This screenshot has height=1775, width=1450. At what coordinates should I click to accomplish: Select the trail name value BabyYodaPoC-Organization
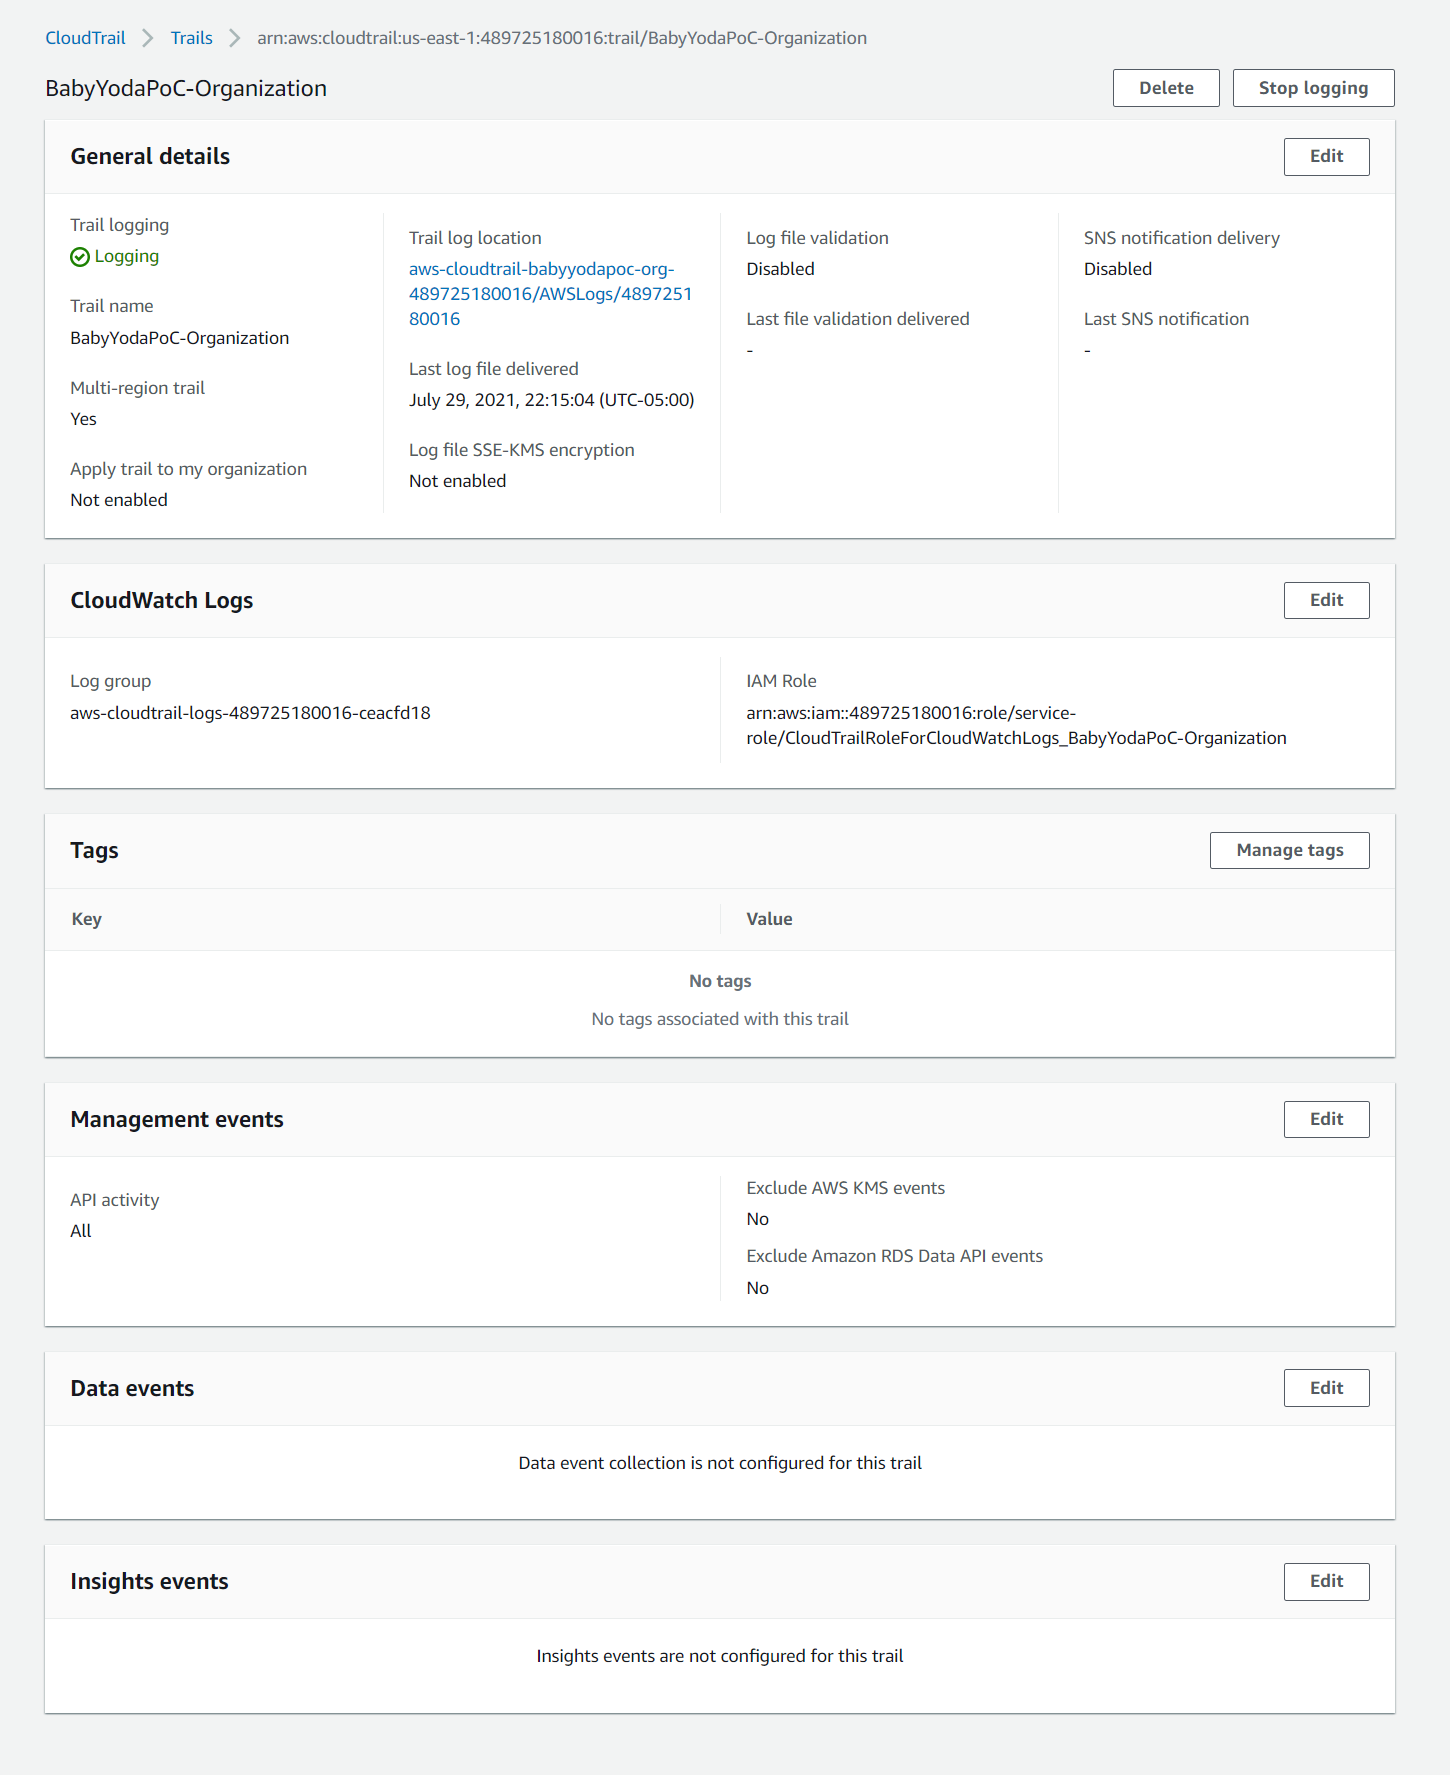pos(180,338)
